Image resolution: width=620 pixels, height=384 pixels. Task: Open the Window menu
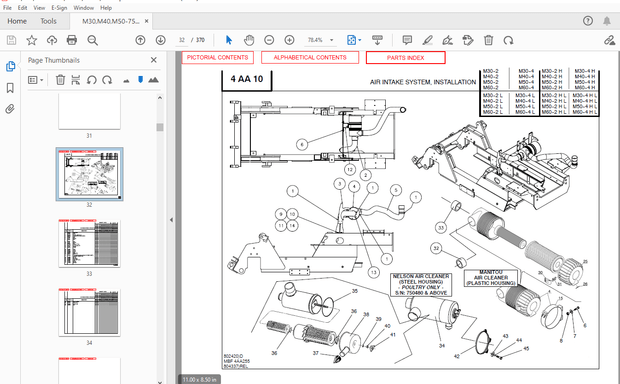coord(84,8)
